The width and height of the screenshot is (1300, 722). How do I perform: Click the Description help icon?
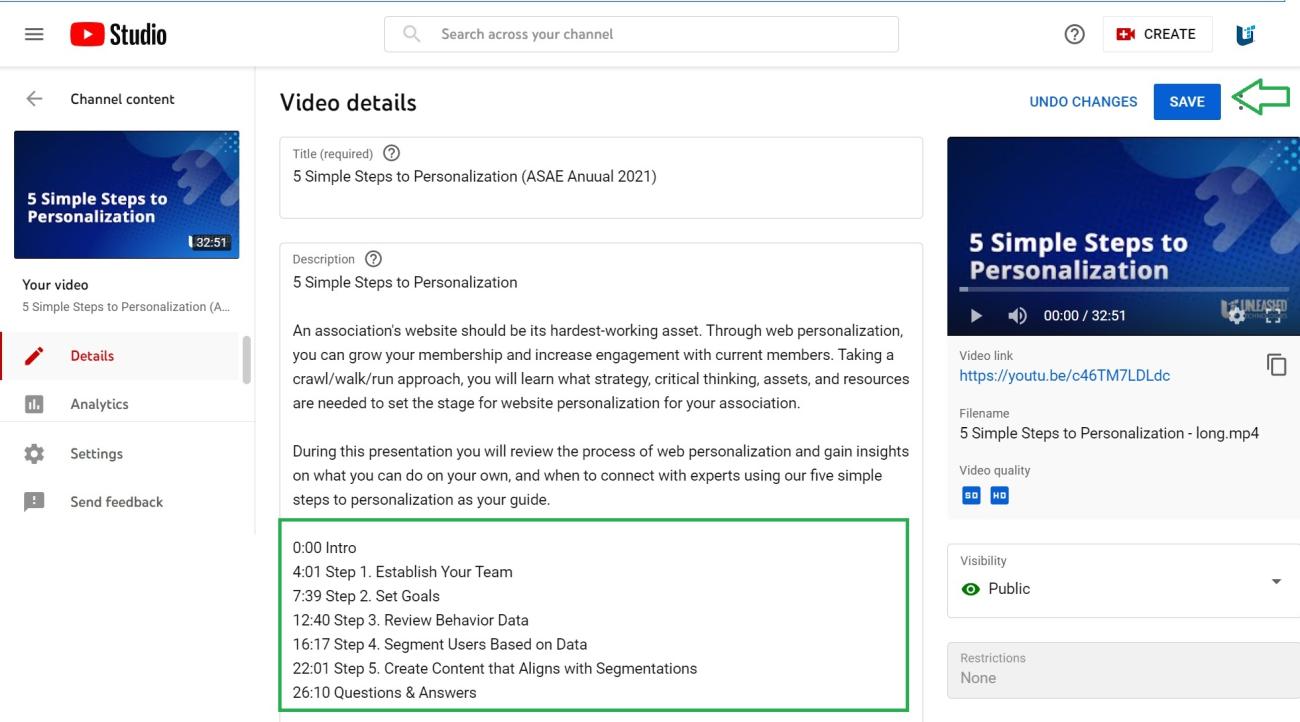coord(373,259)
